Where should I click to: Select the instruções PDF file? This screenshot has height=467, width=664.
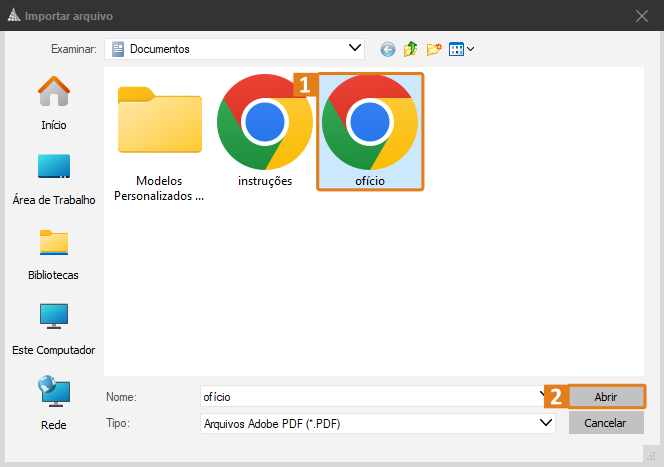265,131
